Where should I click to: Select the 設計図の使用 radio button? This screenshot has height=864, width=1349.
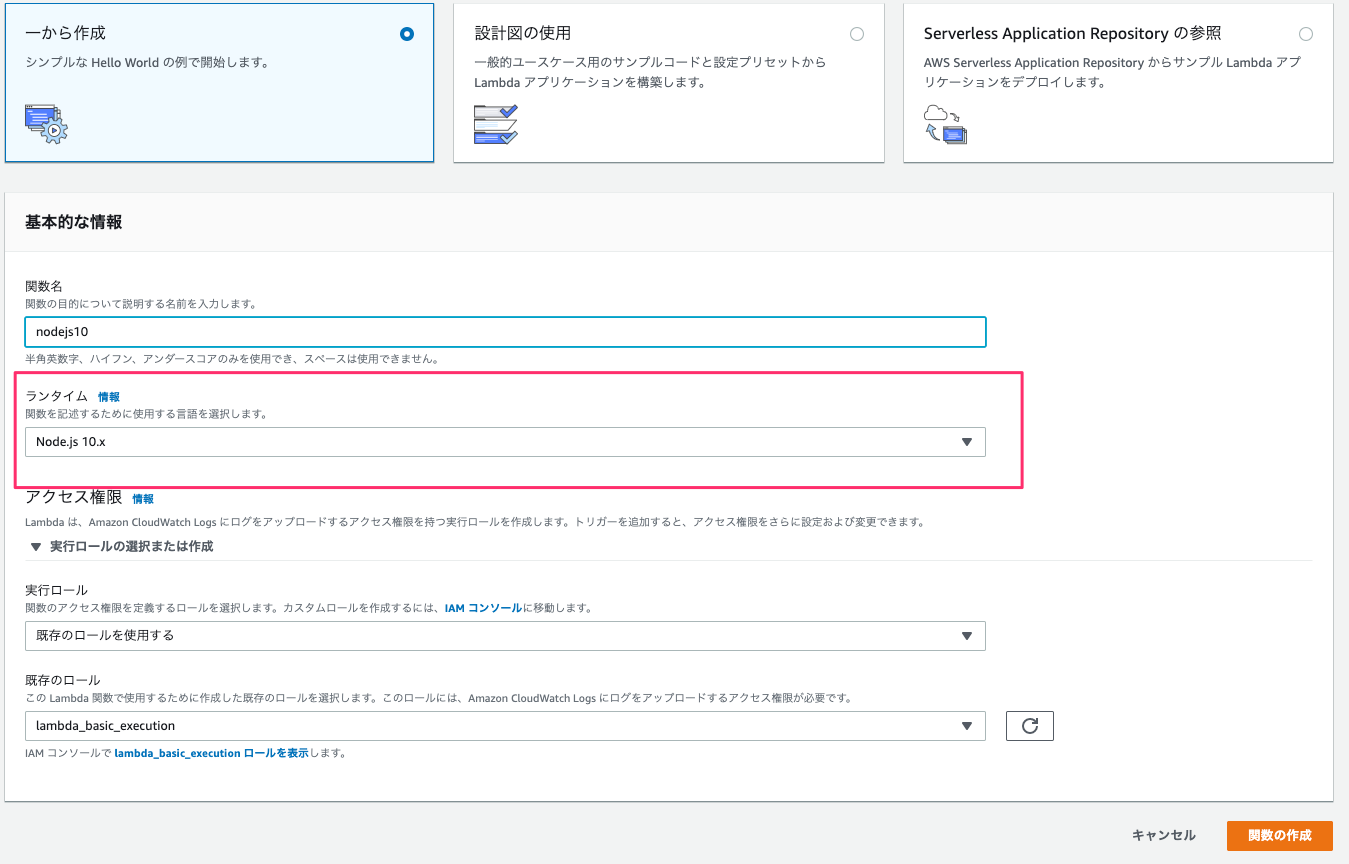click(x=856, y=33)
